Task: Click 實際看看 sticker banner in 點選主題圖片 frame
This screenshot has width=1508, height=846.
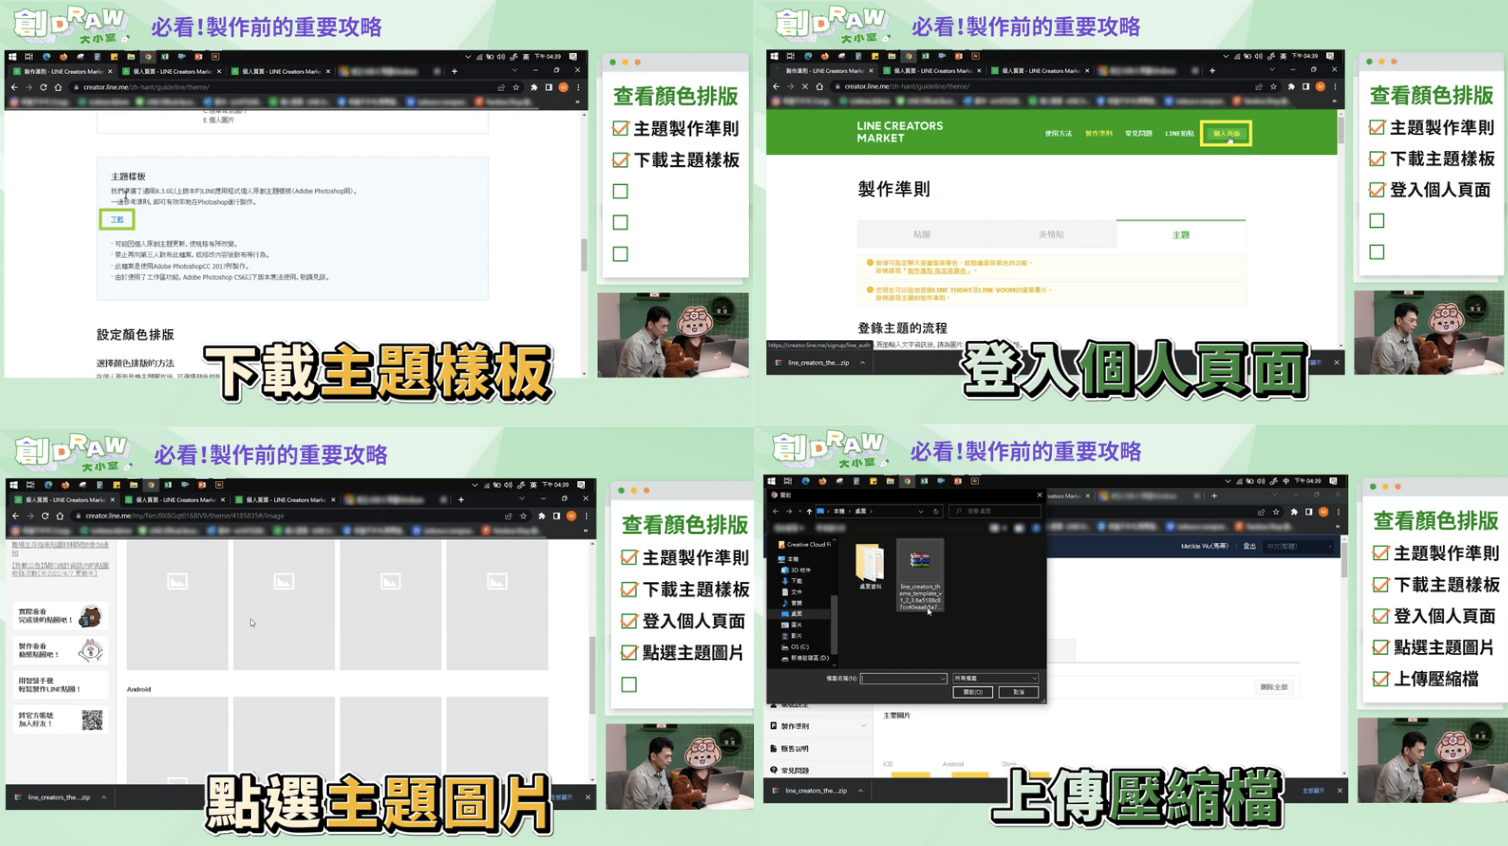Action: [59, 616]
